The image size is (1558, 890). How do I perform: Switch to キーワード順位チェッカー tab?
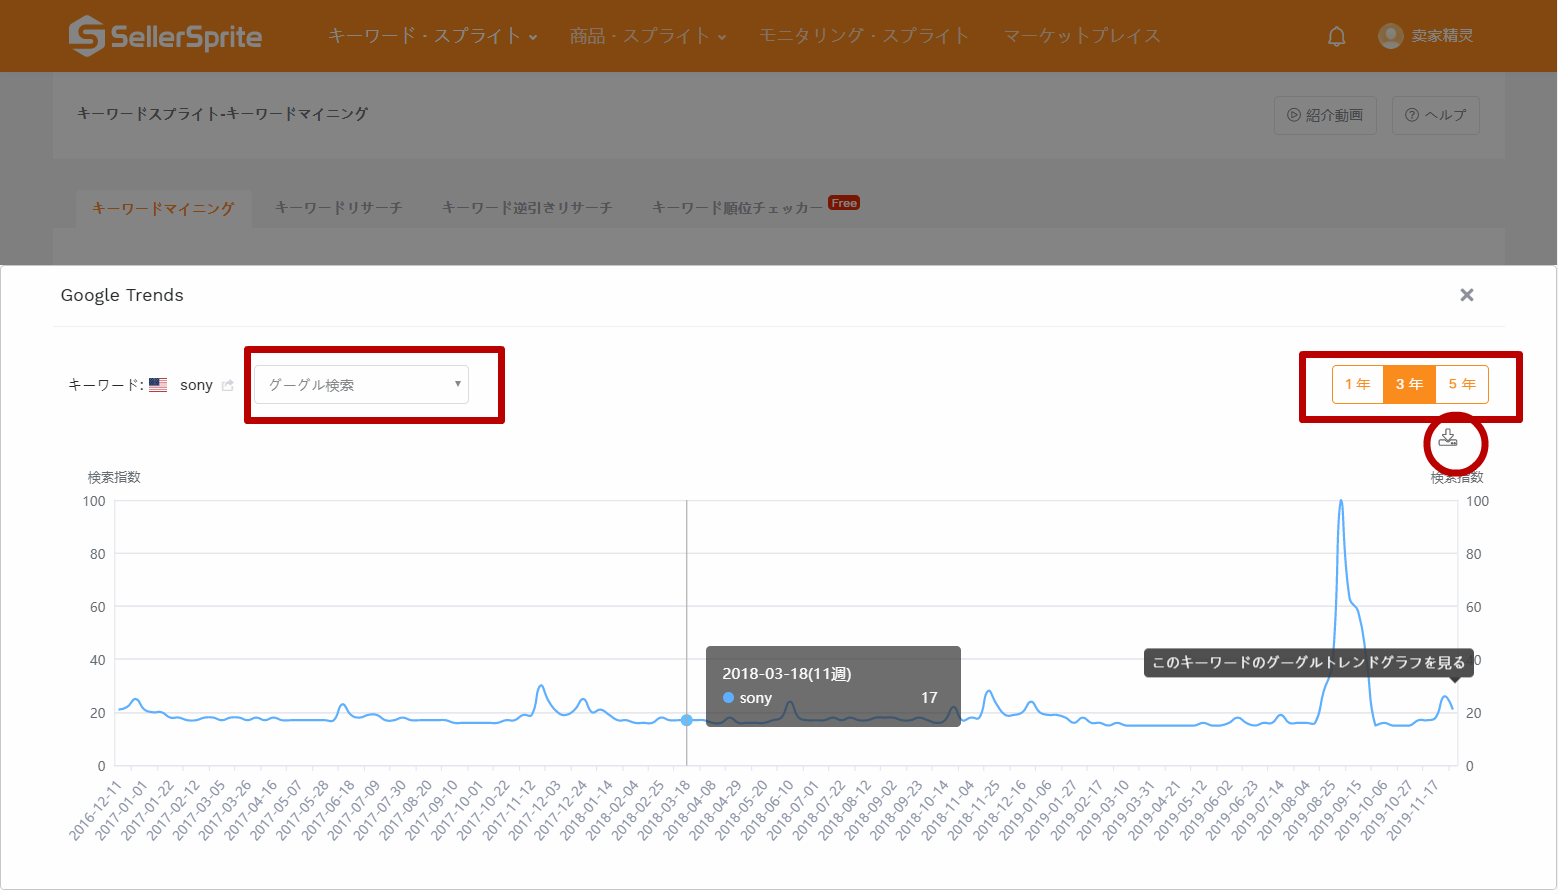point(737,208)
